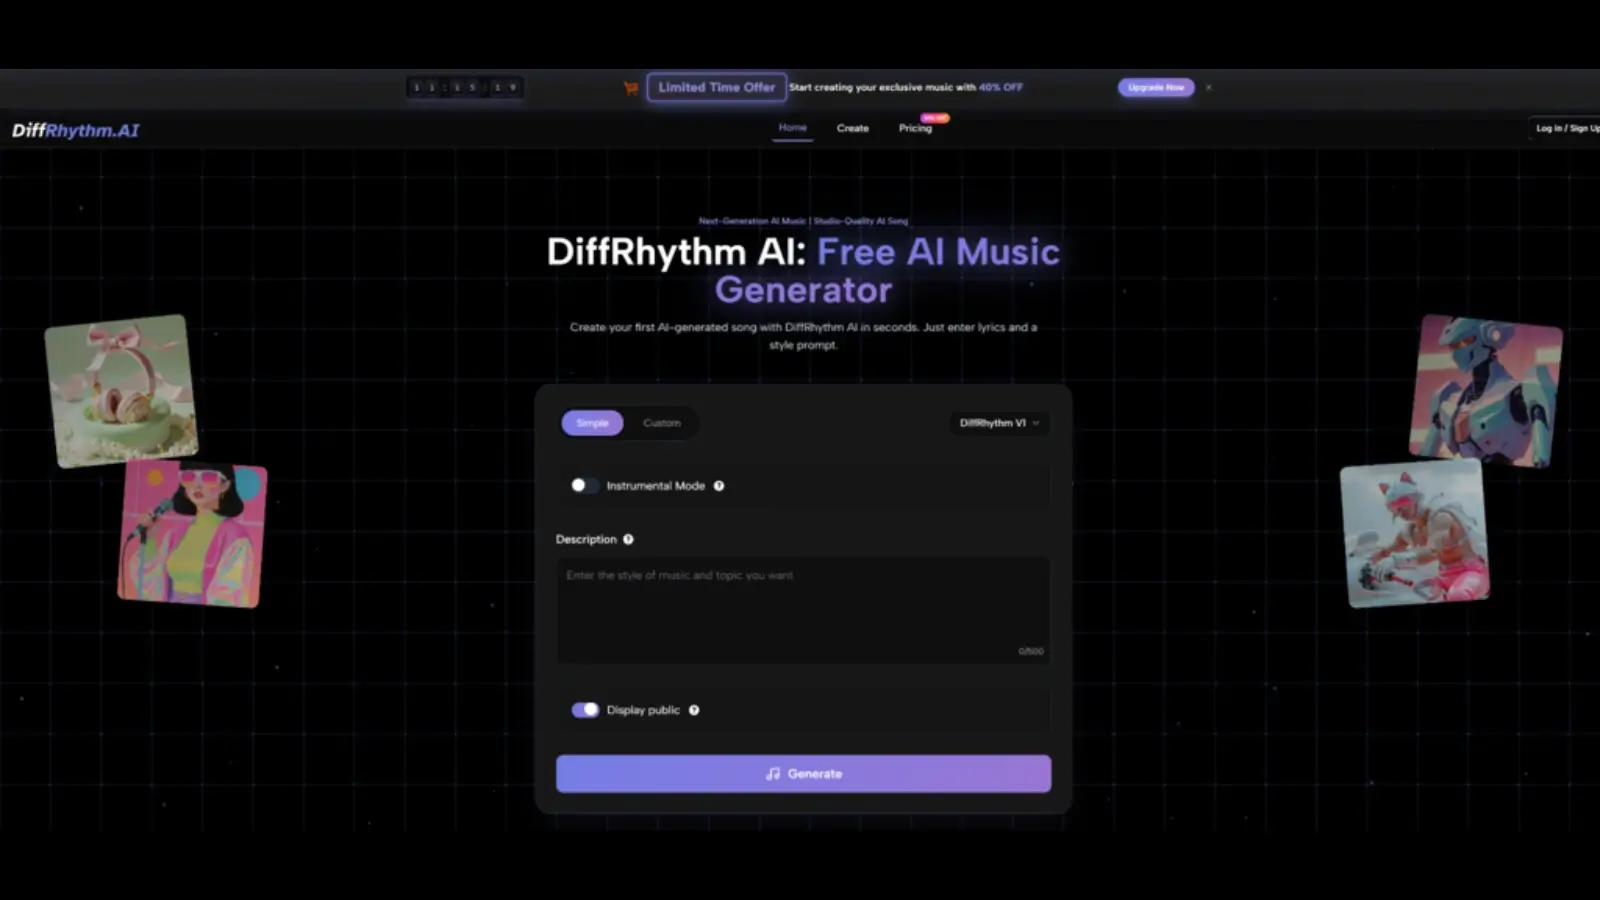Click the help icon next to Instrumental Mode
The height and width of the screenshot is (900, 1600).
pyautogui.click(x=718, y=486)
